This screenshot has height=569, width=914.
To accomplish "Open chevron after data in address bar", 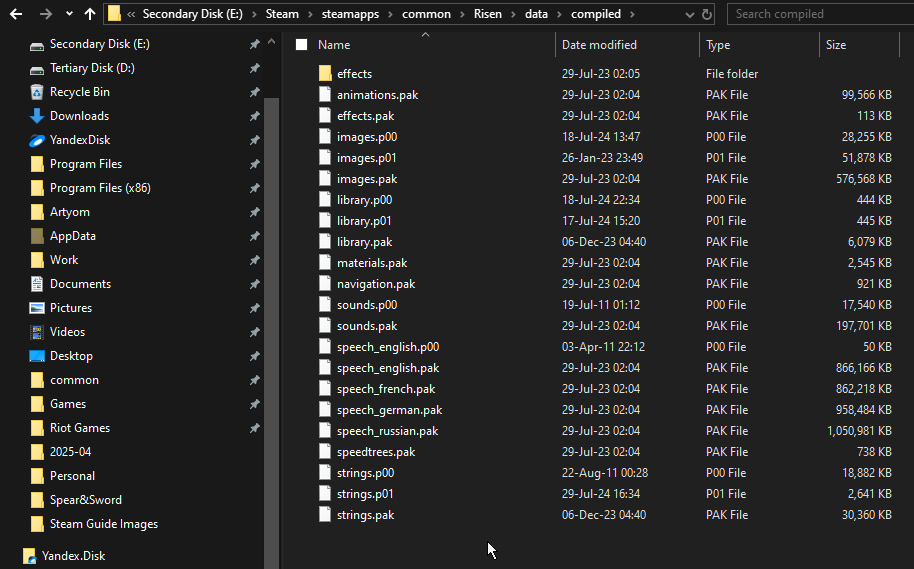I will point(560,14).
